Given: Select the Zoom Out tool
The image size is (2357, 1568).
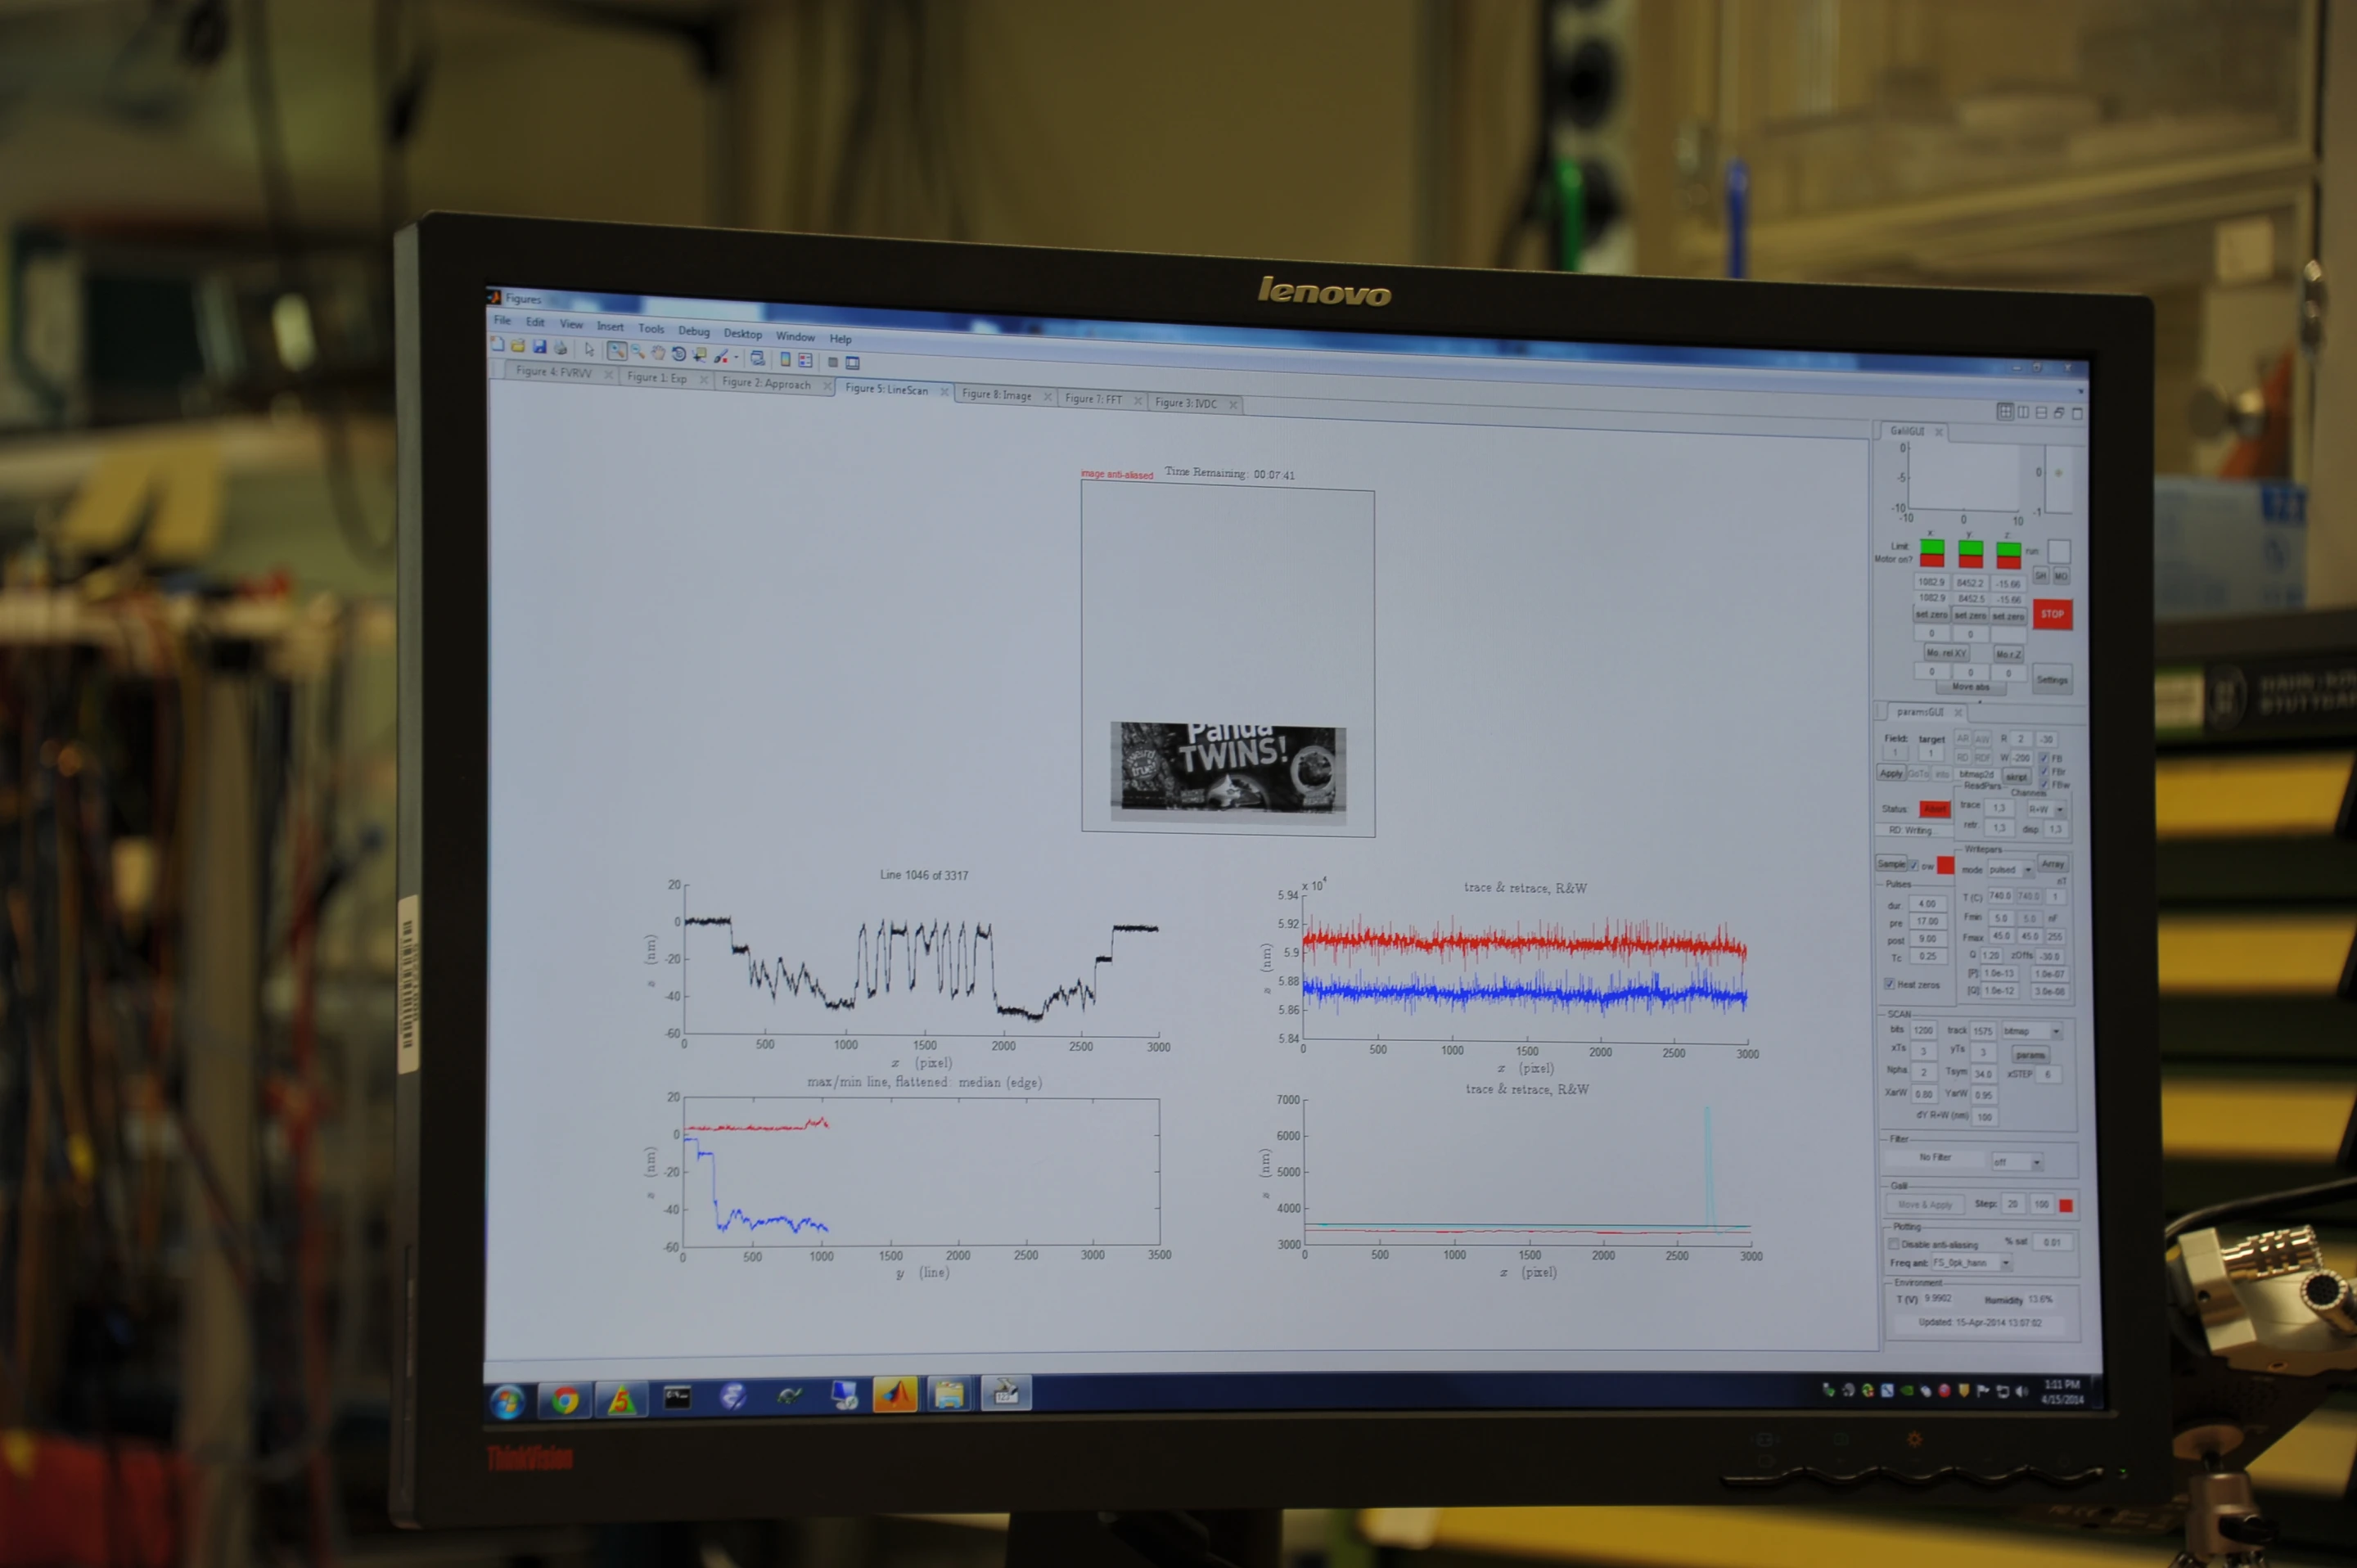Looking at the screenshot, I should click(637, 351).
